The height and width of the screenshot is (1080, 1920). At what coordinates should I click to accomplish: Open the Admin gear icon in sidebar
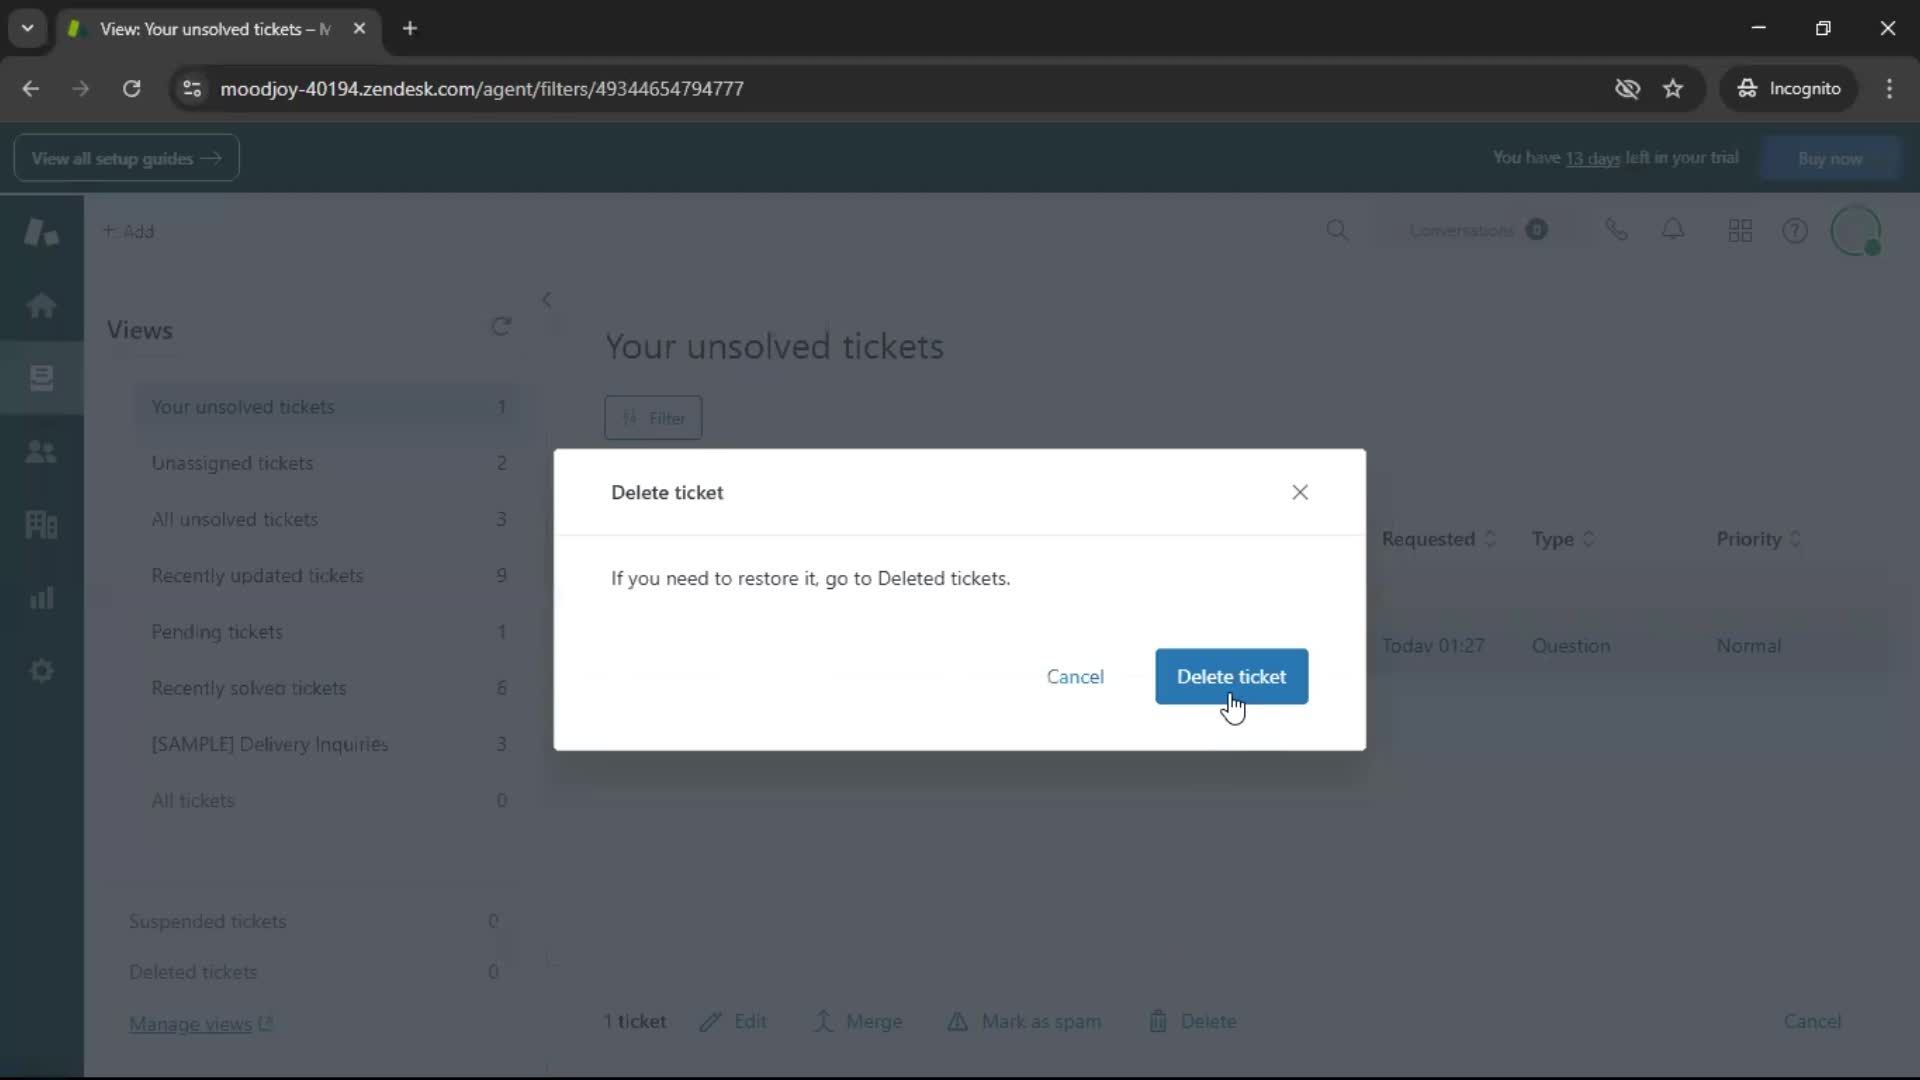tap(41, 671)
